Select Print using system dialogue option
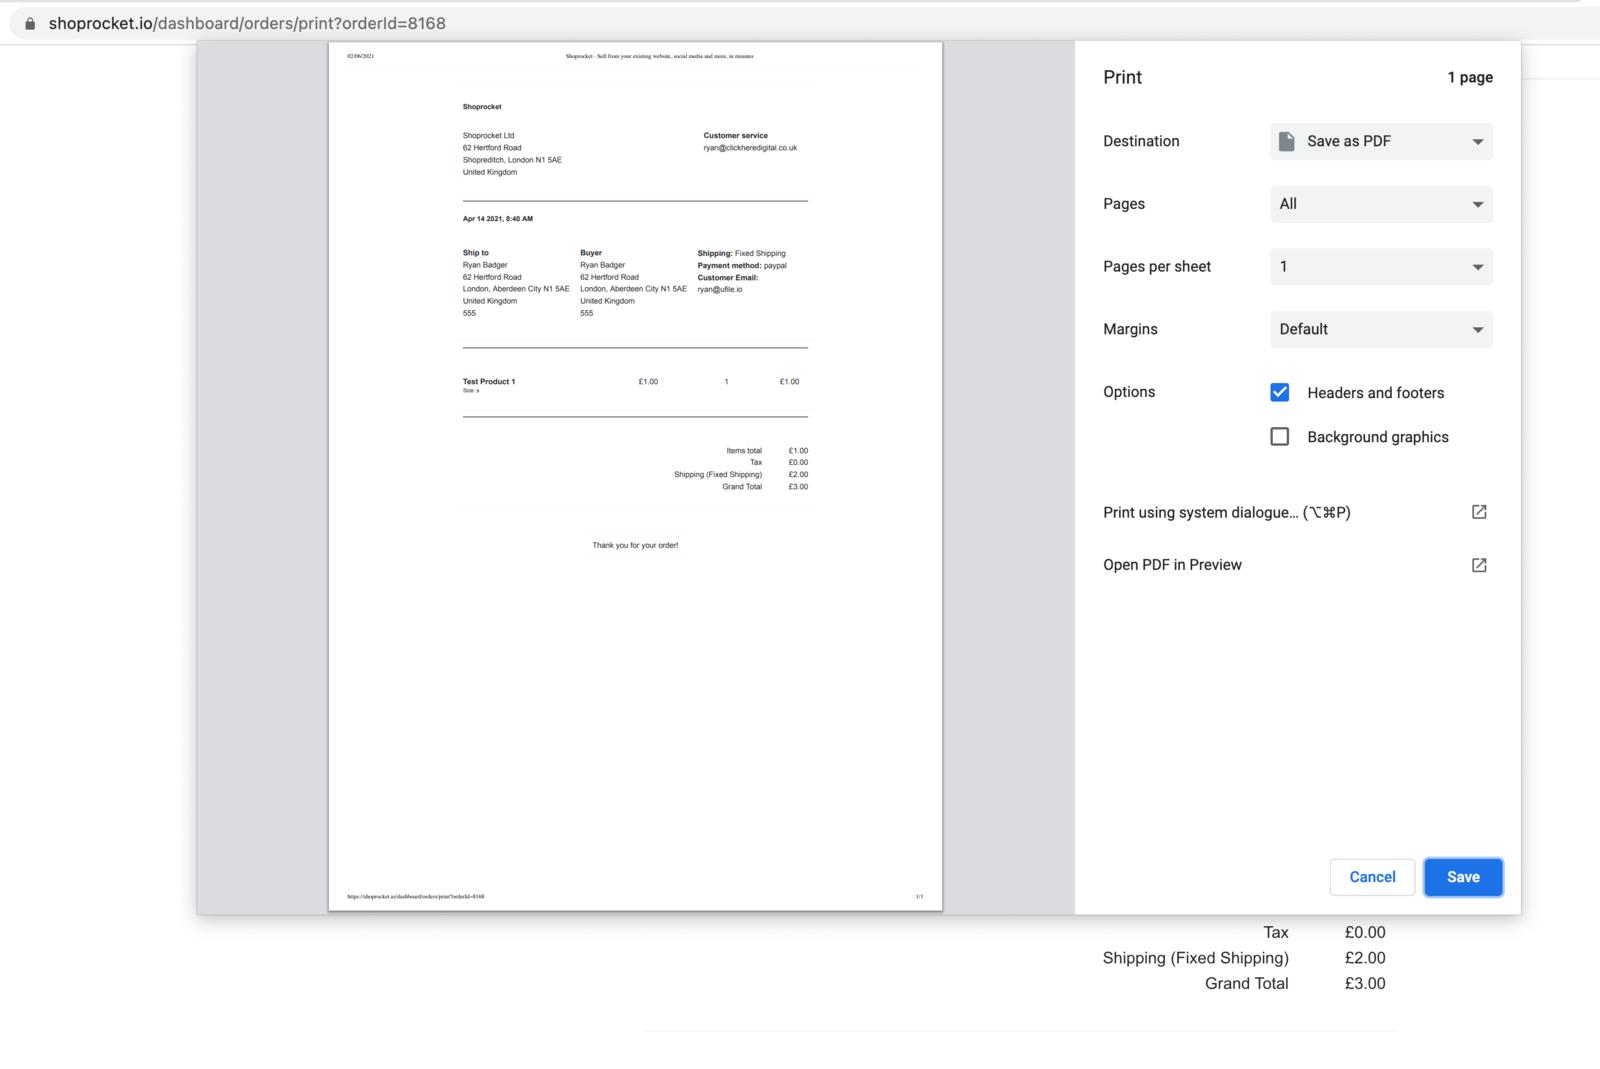The height and width of the screenshot is (1069, 1600). tap(1226, 512)
